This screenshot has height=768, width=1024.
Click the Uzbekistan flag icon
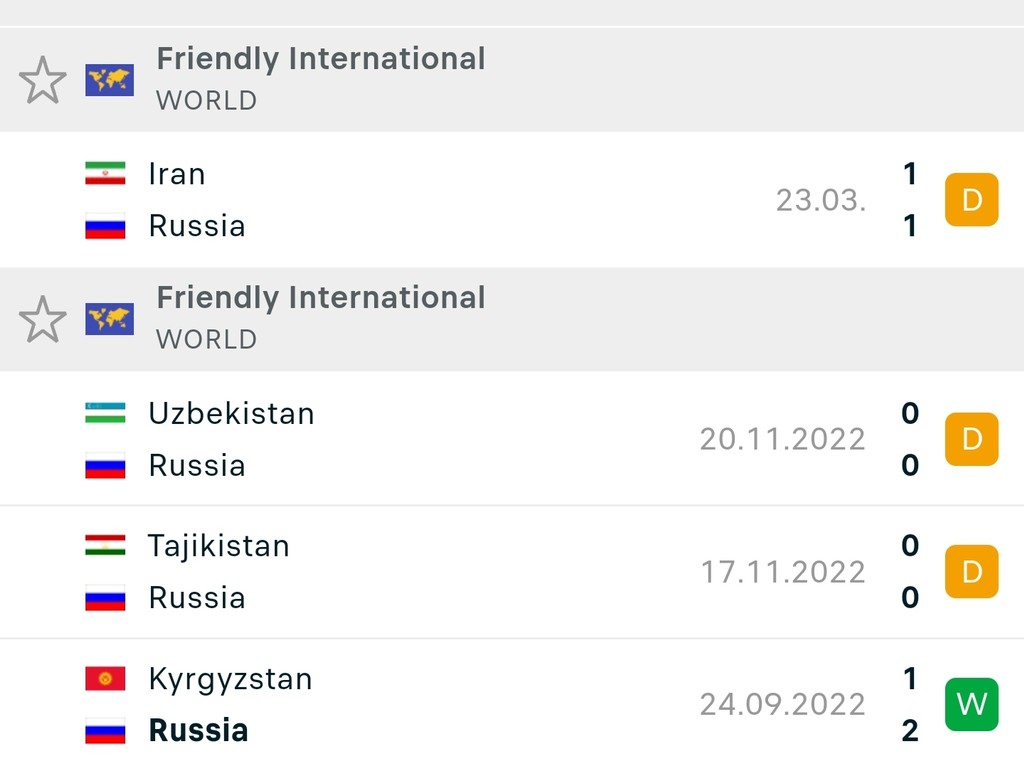(105, 413)
